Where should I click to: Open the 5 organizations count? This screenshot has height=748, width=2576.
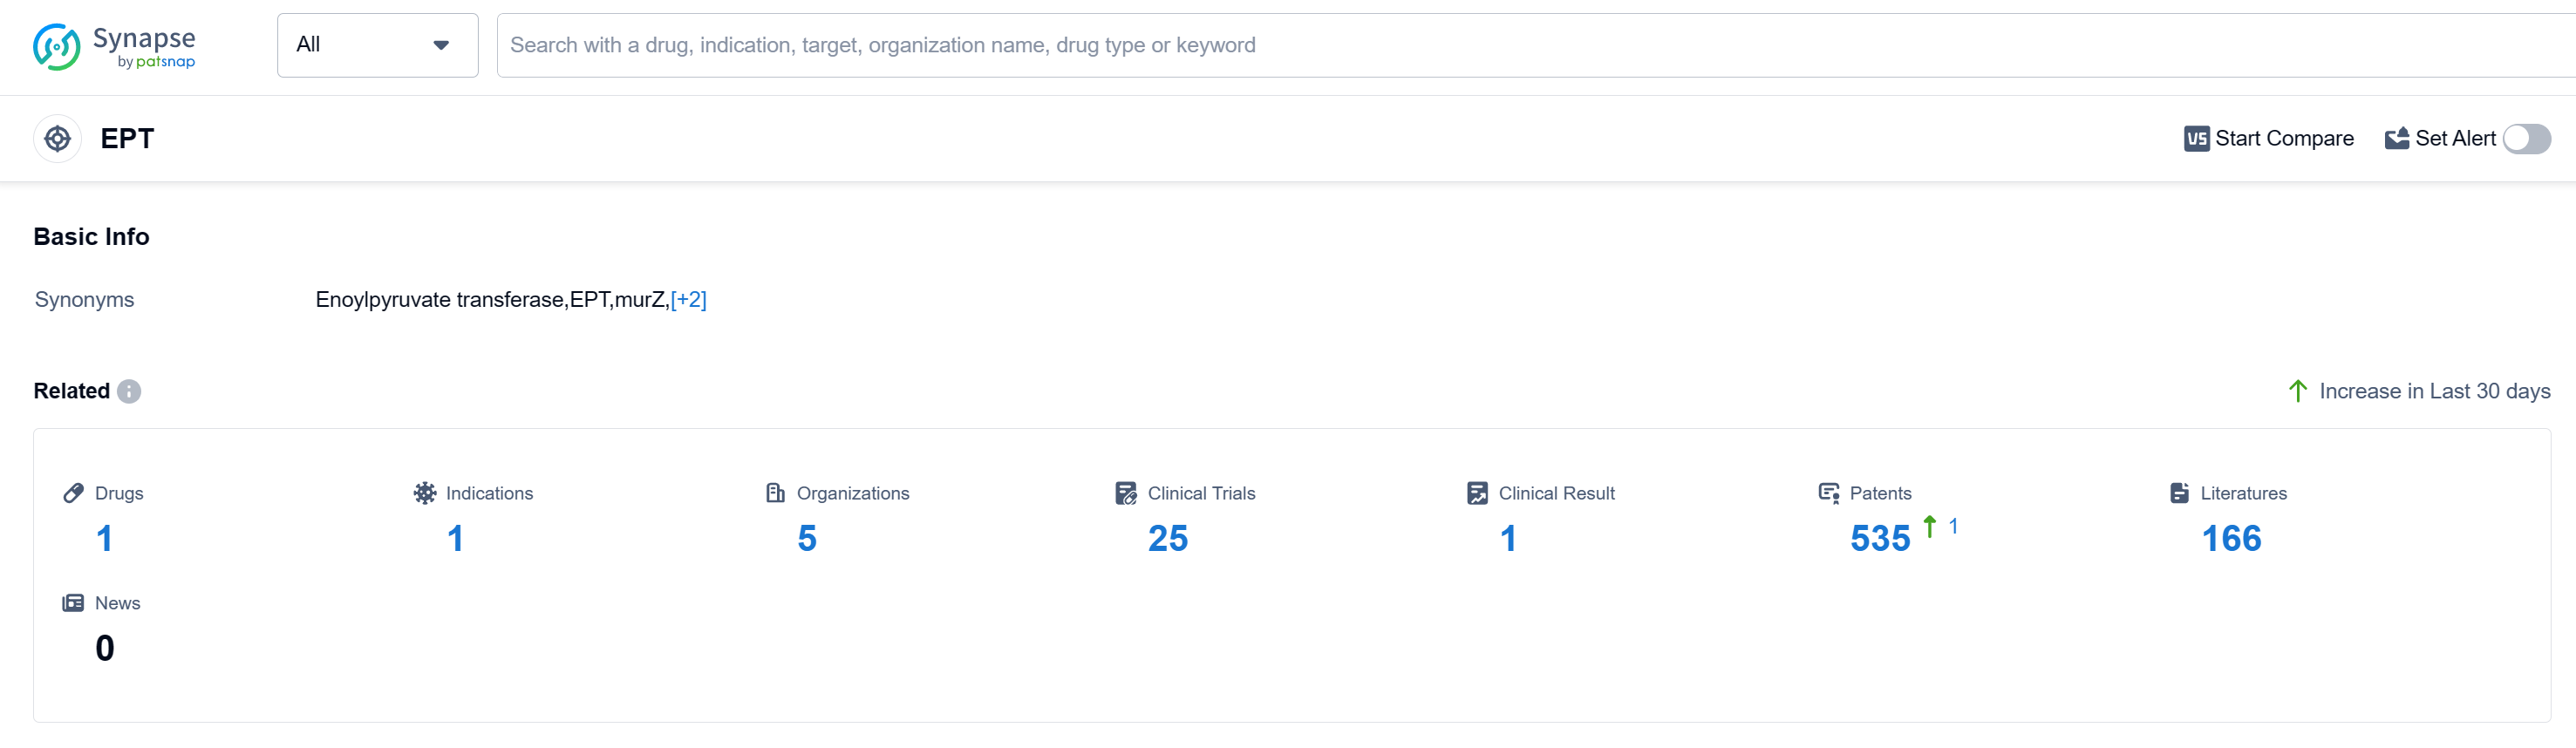pos(807,539)
